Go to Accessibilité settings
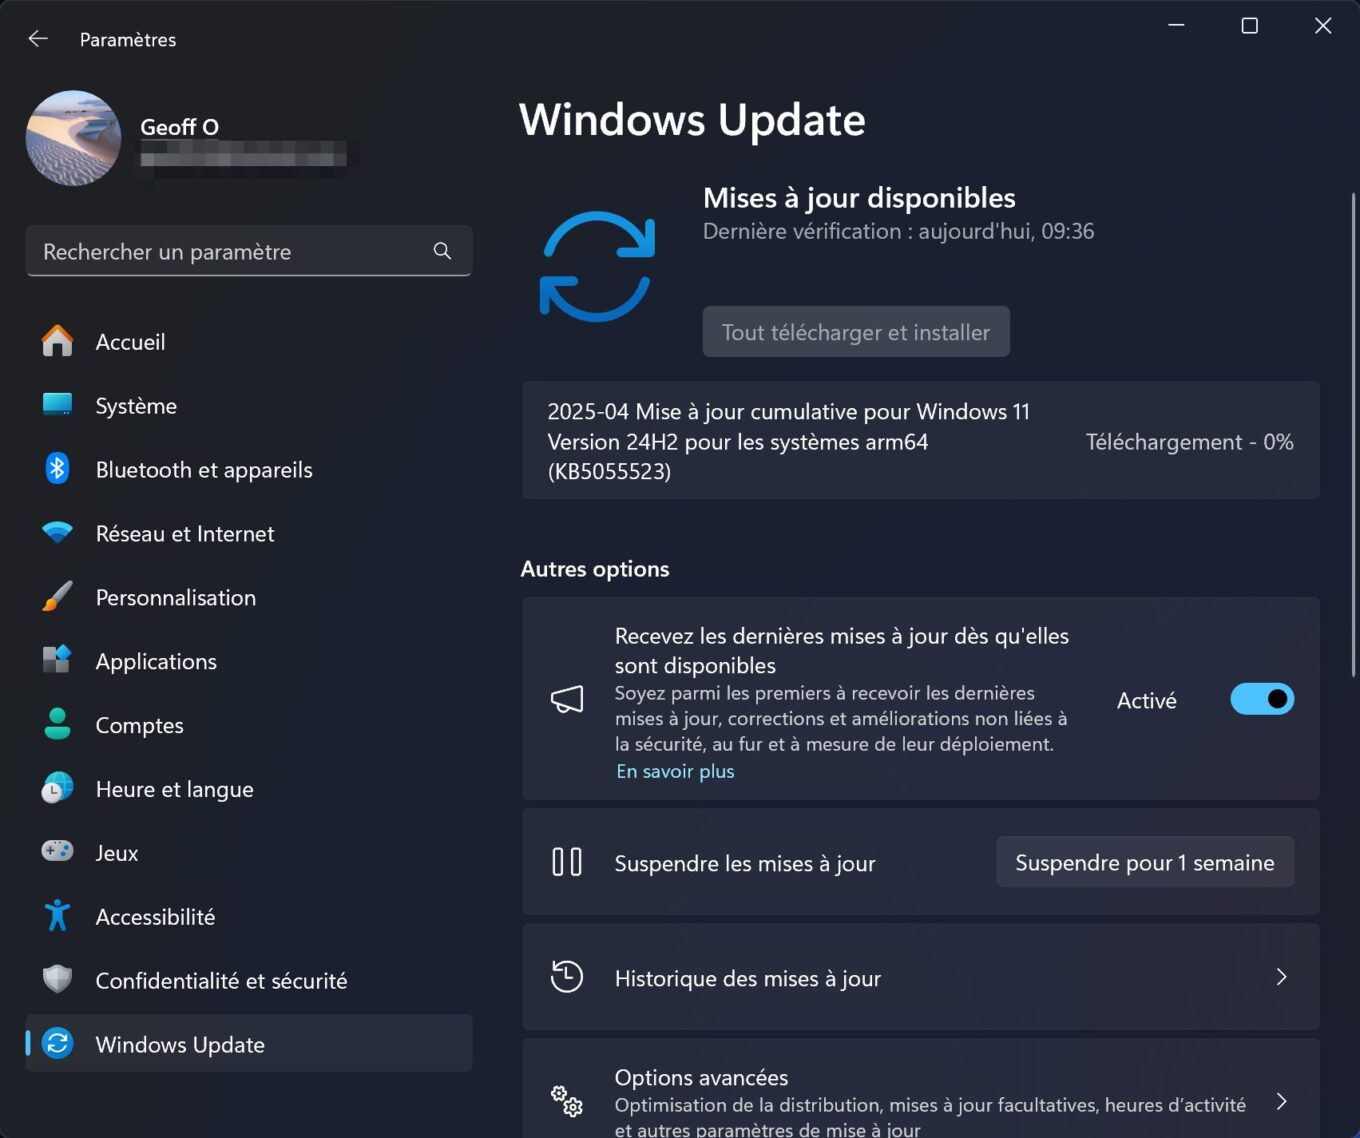 [249, 916]
